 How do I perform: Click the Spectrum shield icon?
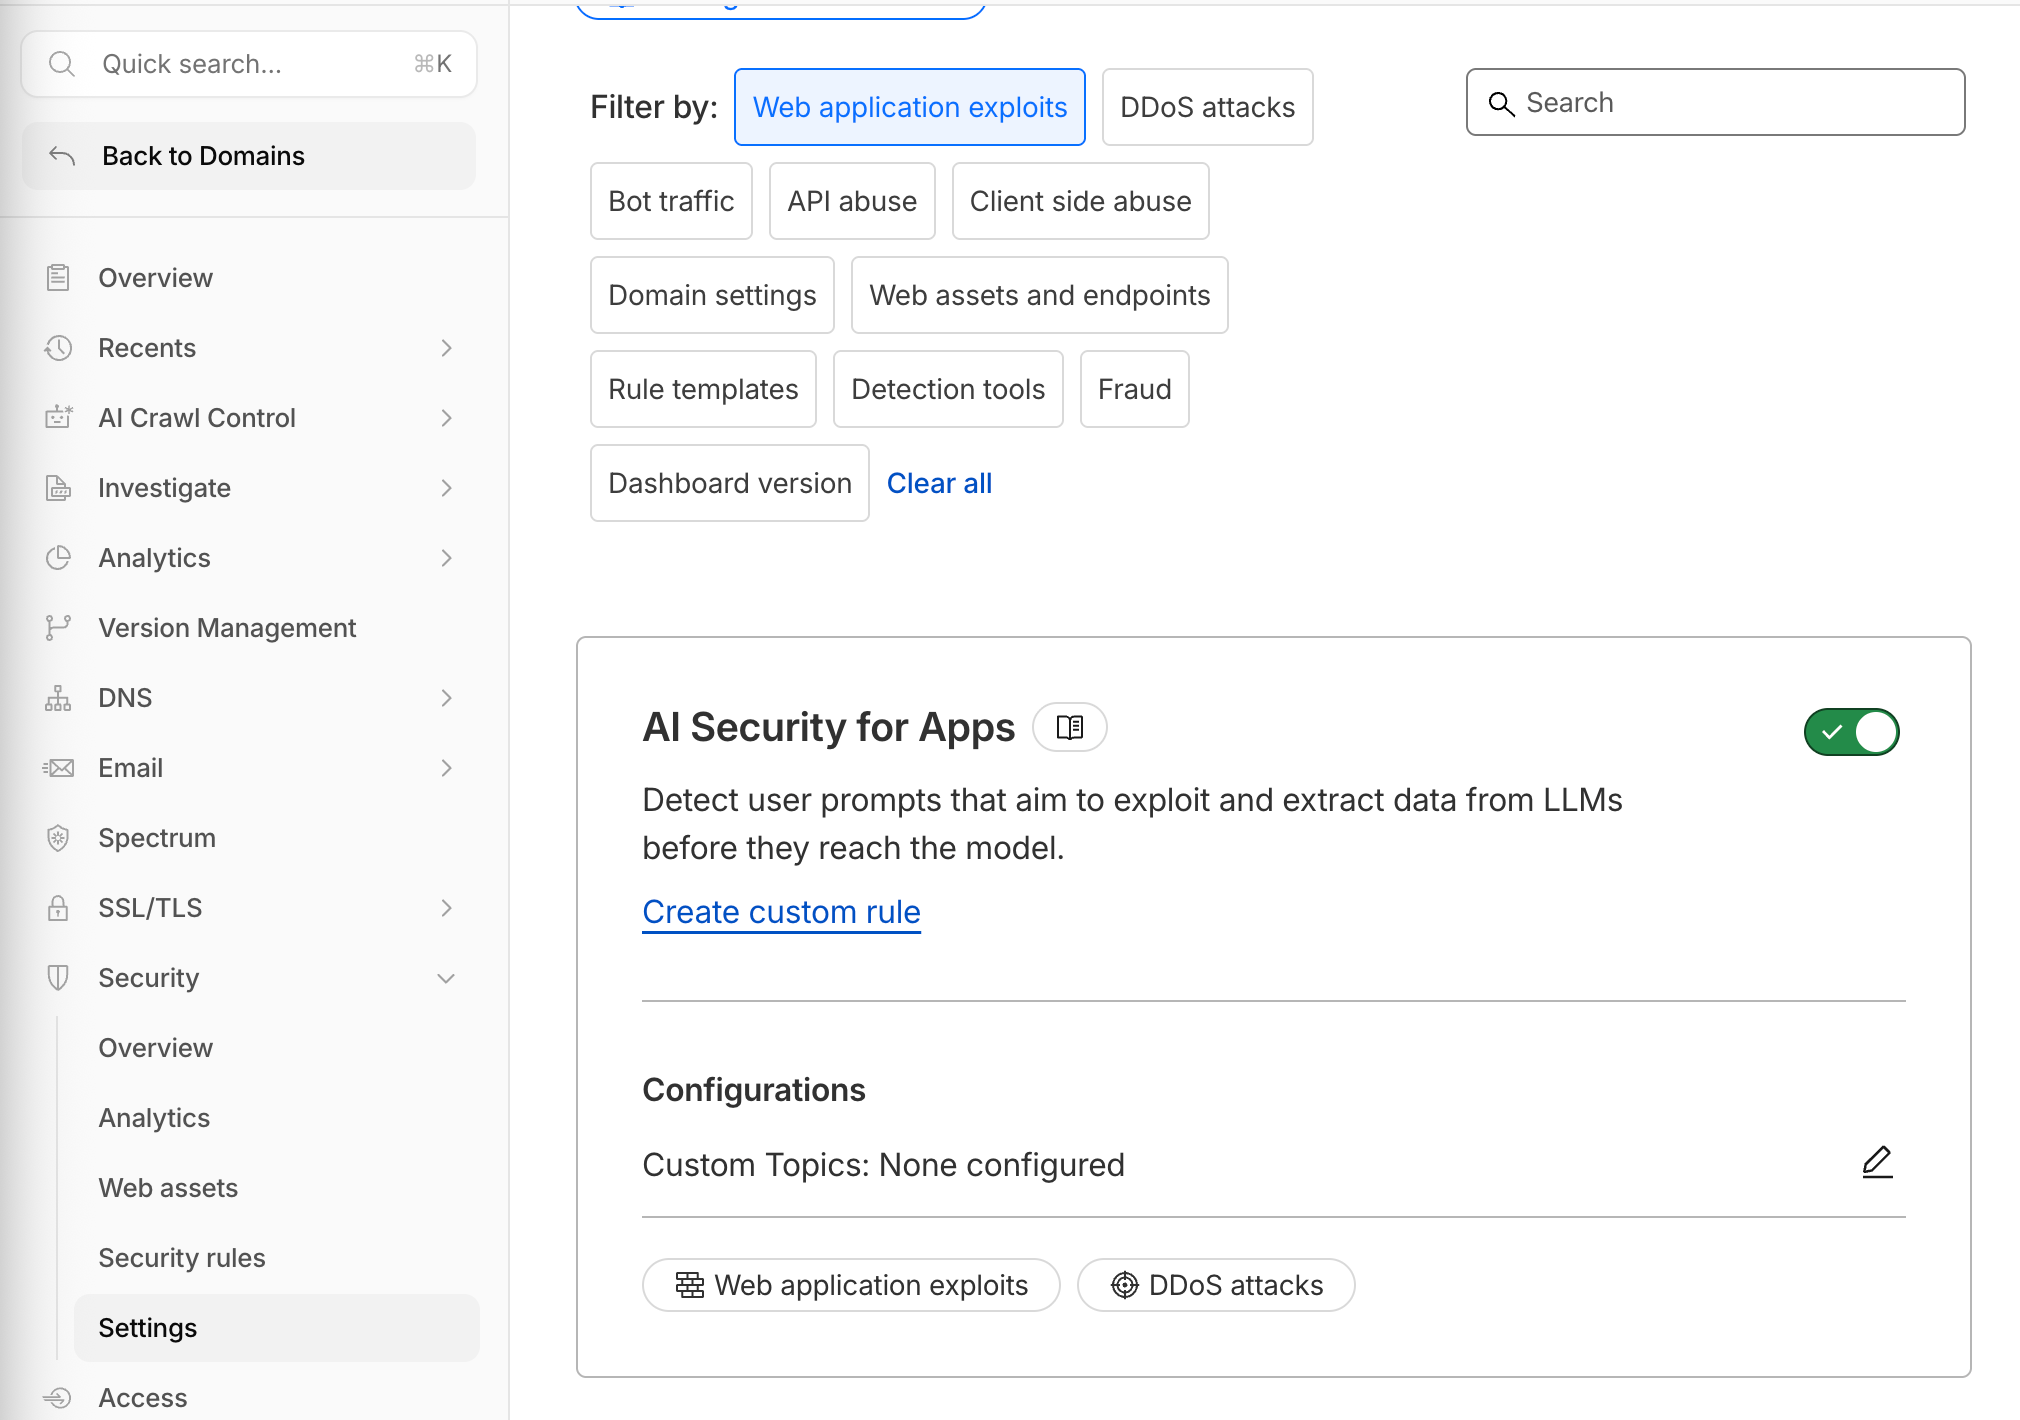pos(58,838)
